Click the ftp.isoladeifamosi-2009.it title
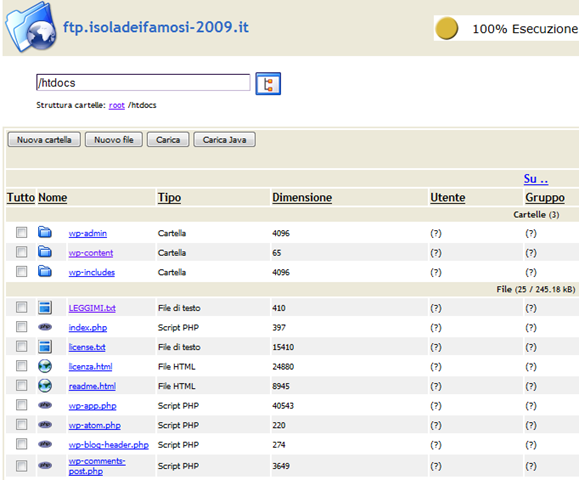Image resolution: width=579 pixels, height=480 pixels. (x=156, y=27)
